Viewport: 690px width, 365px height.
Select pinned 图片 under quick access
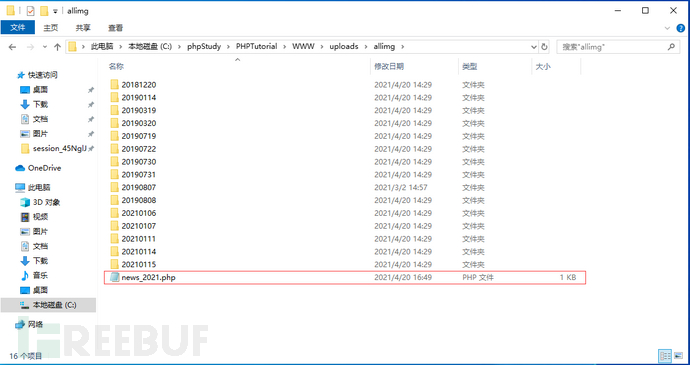coord(40,133)
